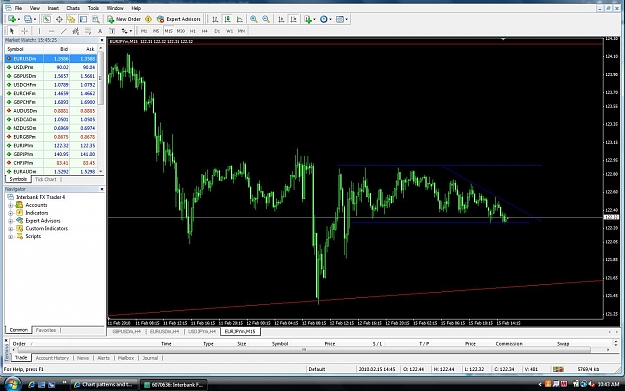Open the GBPUSDm,H4 chart tab
This screenshot has height=391, width=625.
click(x=126, y=332)
